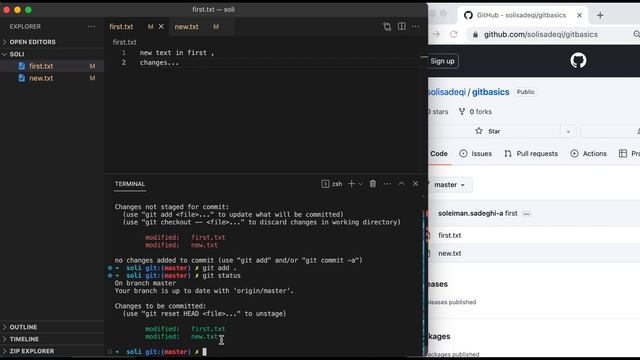Viewport: 640px width, 360px height.
Task: Open the solisadeqi user profile link
Action: [447, 92]
